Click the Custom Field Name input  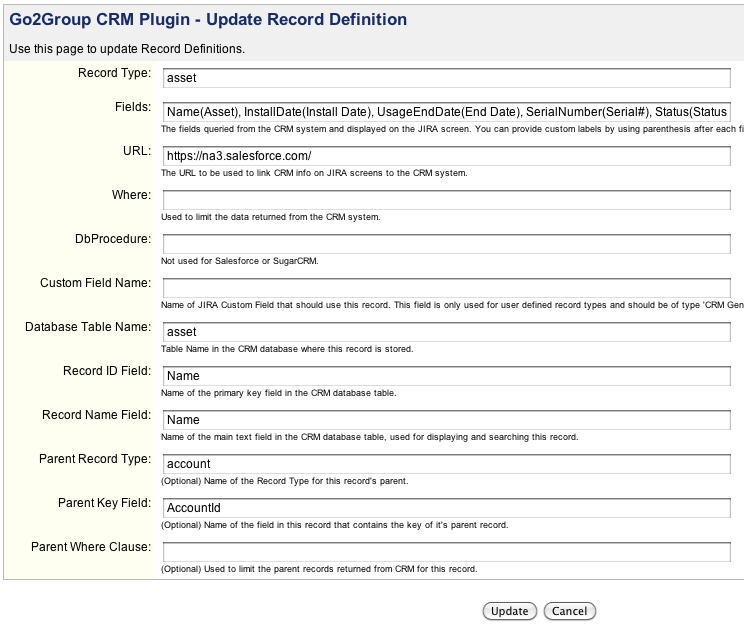tap(446, 288)
